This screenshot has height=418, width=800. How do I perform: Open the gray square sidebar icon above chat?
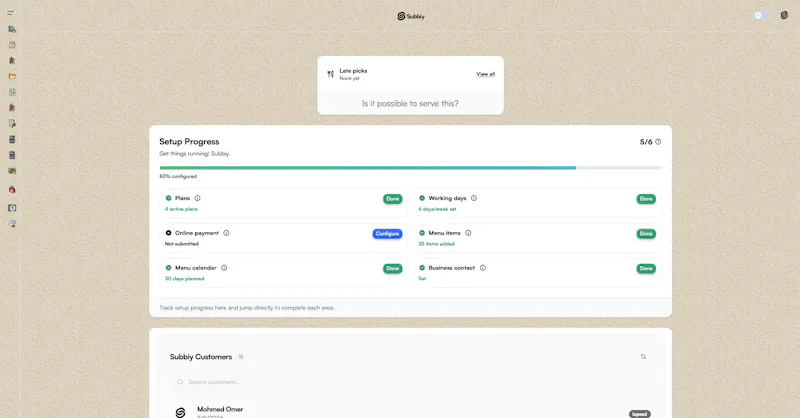point(12,208)
